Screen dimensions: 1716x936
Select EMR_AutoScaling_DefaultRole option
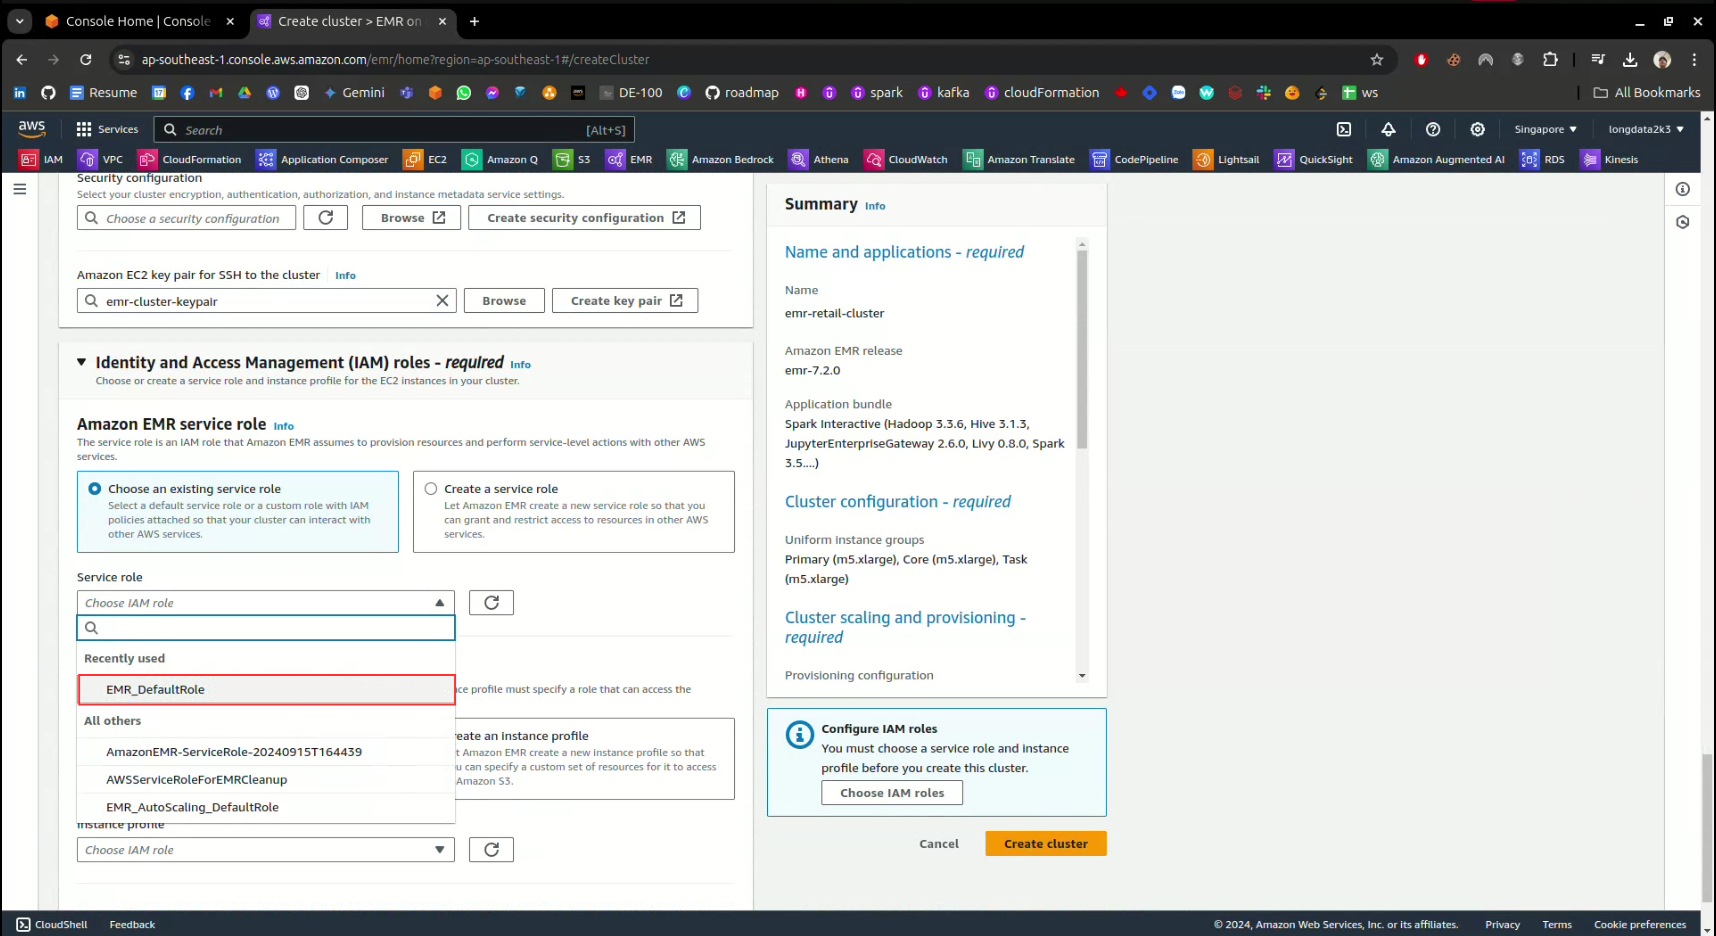[192, 807]
